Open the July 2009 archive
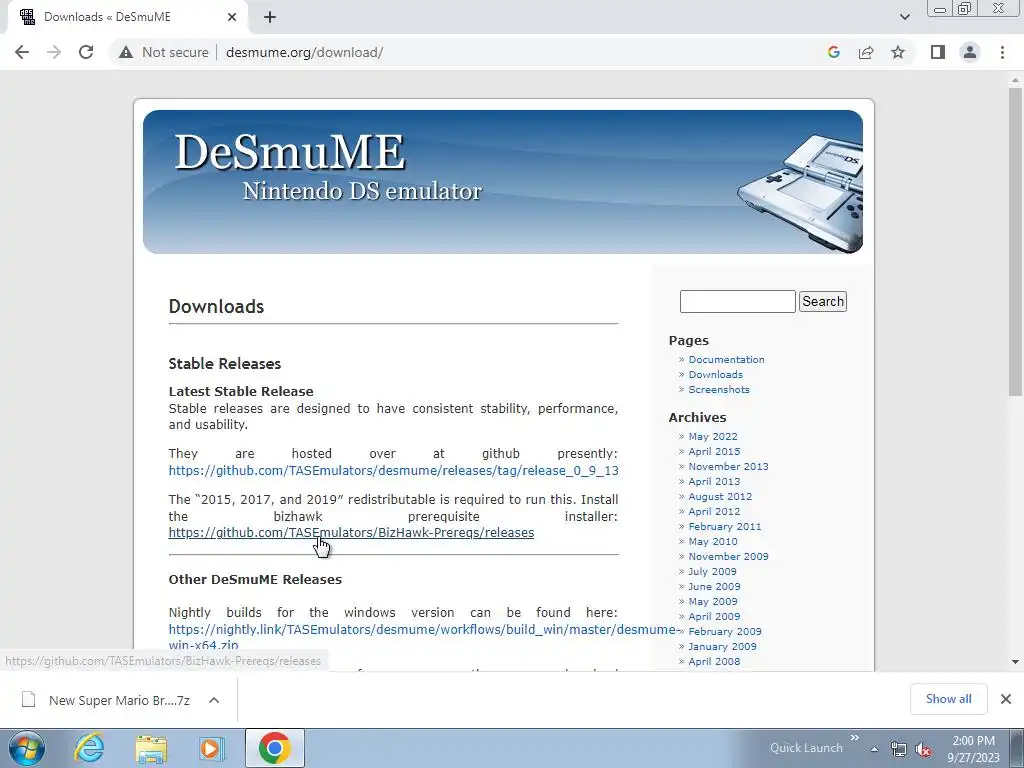The height and width of the screenshot is (768, 1024). pyautogui.click(x=712, y=572)
